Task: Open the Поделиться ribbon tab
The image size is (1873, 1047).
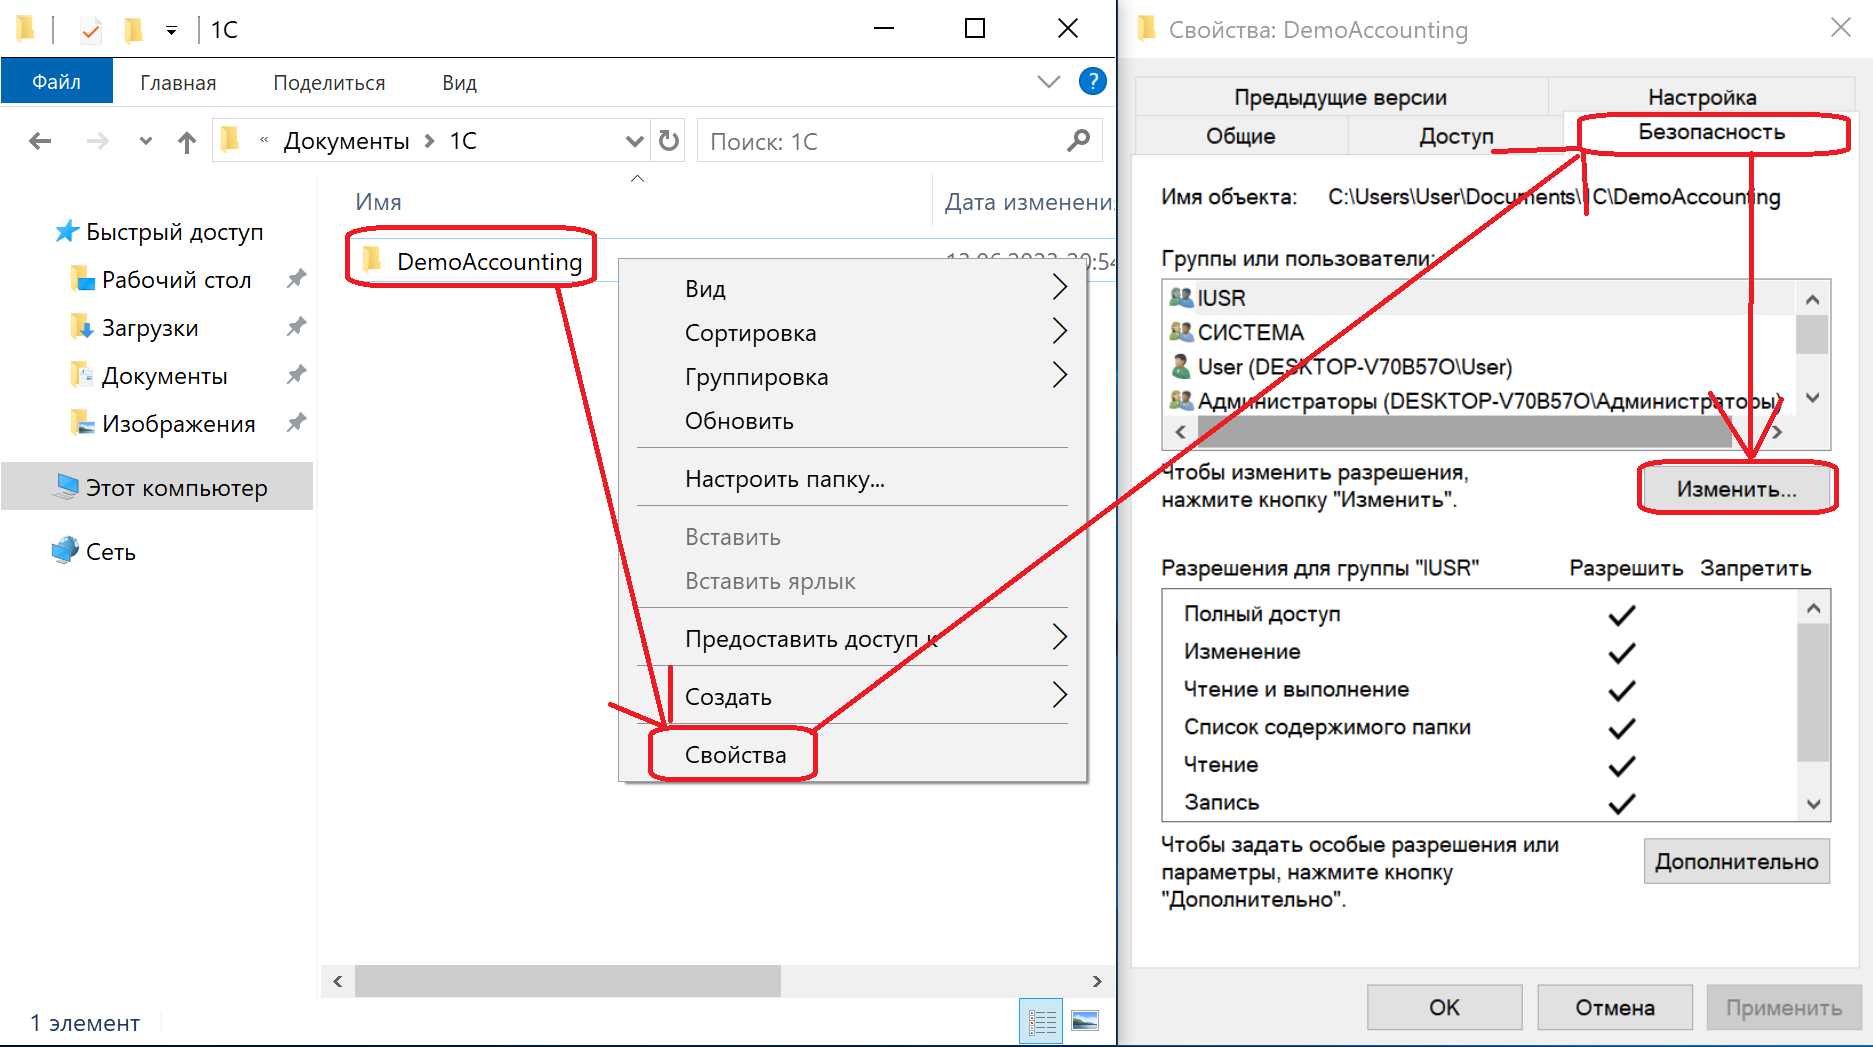Action: [x=329, y=83]
